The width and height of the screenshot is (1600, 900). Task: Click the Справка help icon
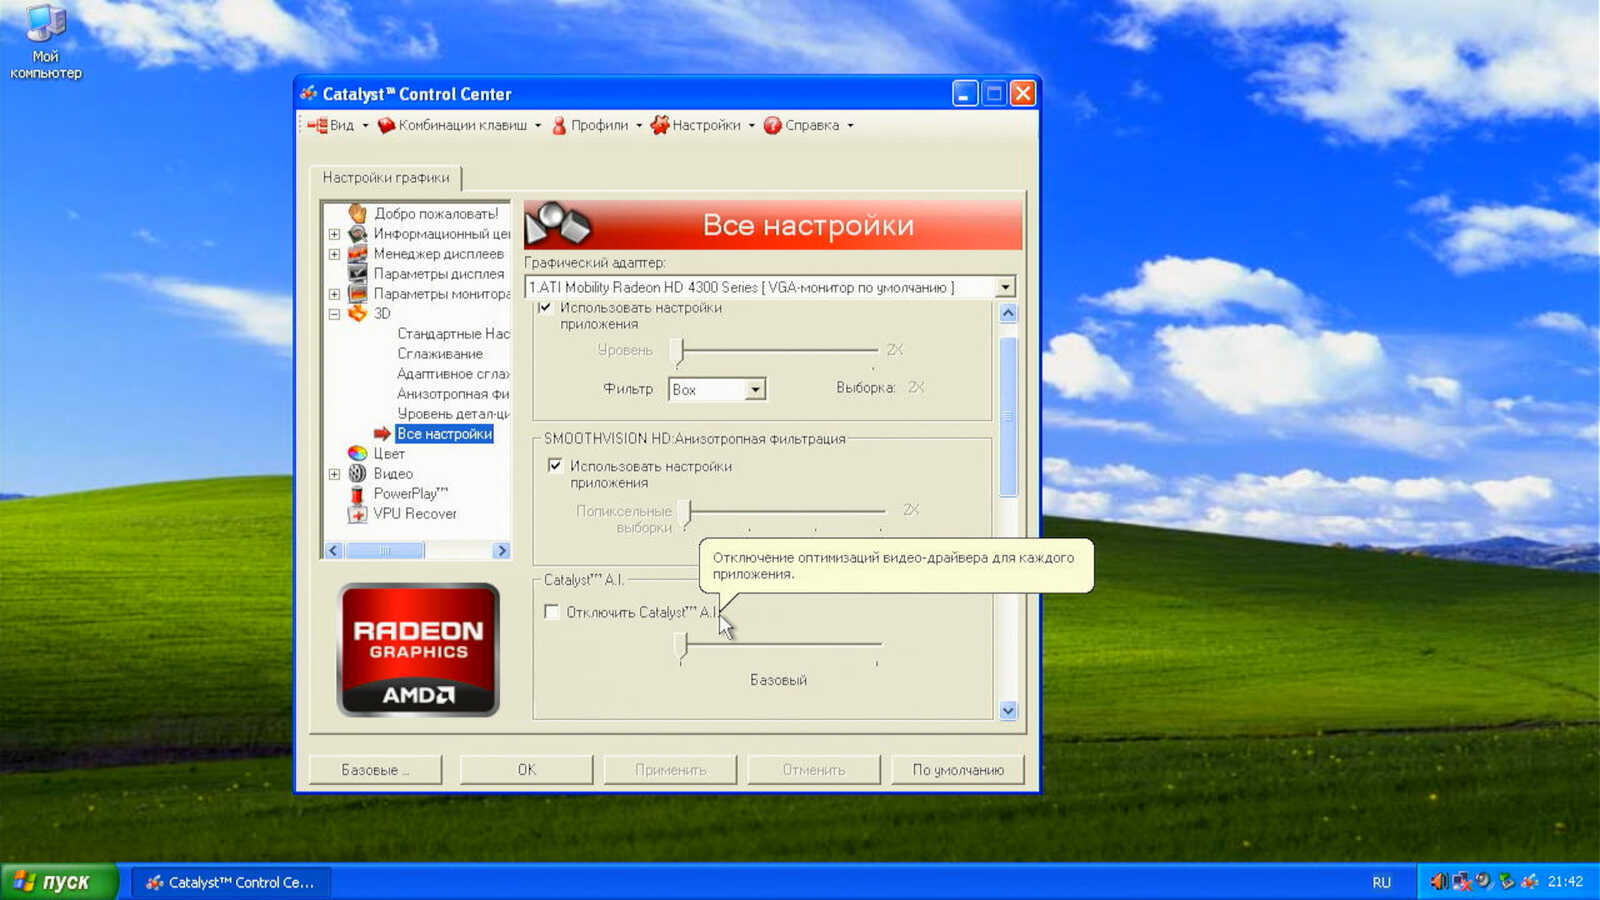[x=772, y=125]
